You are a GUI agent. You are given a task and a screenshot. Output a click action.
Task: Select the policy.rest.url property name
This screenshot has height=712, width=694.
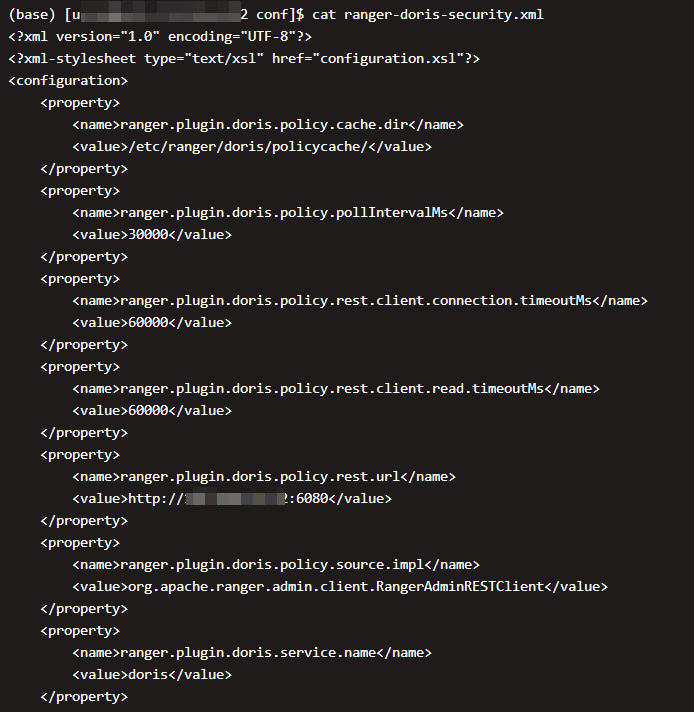pos(264,477)
